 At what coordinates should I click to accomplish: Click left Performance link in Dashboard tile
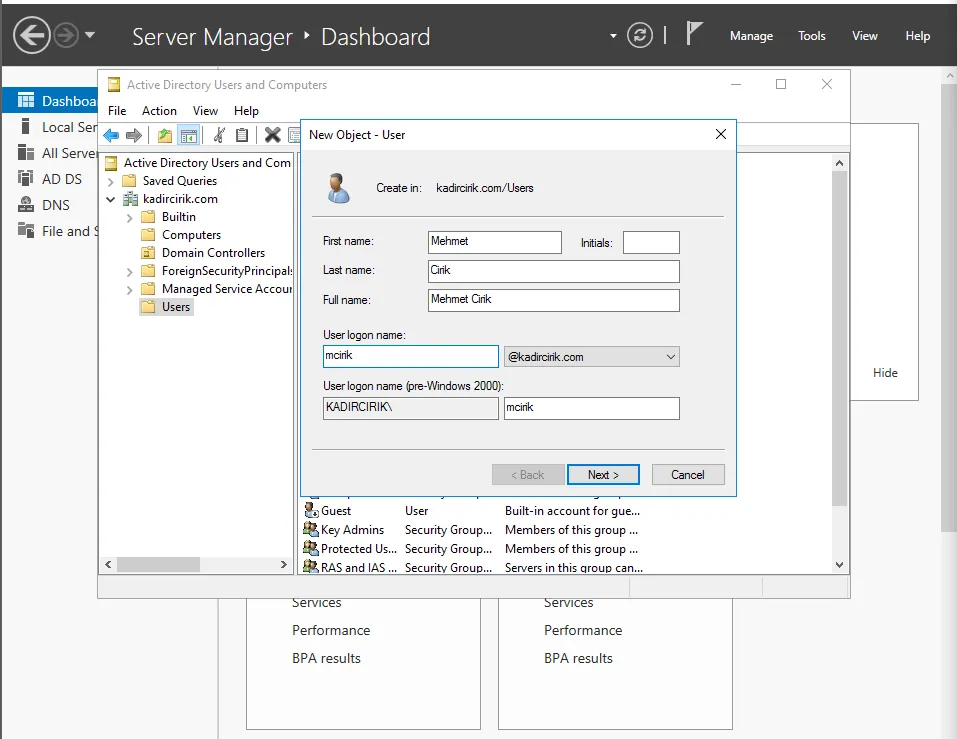(331, 630)
